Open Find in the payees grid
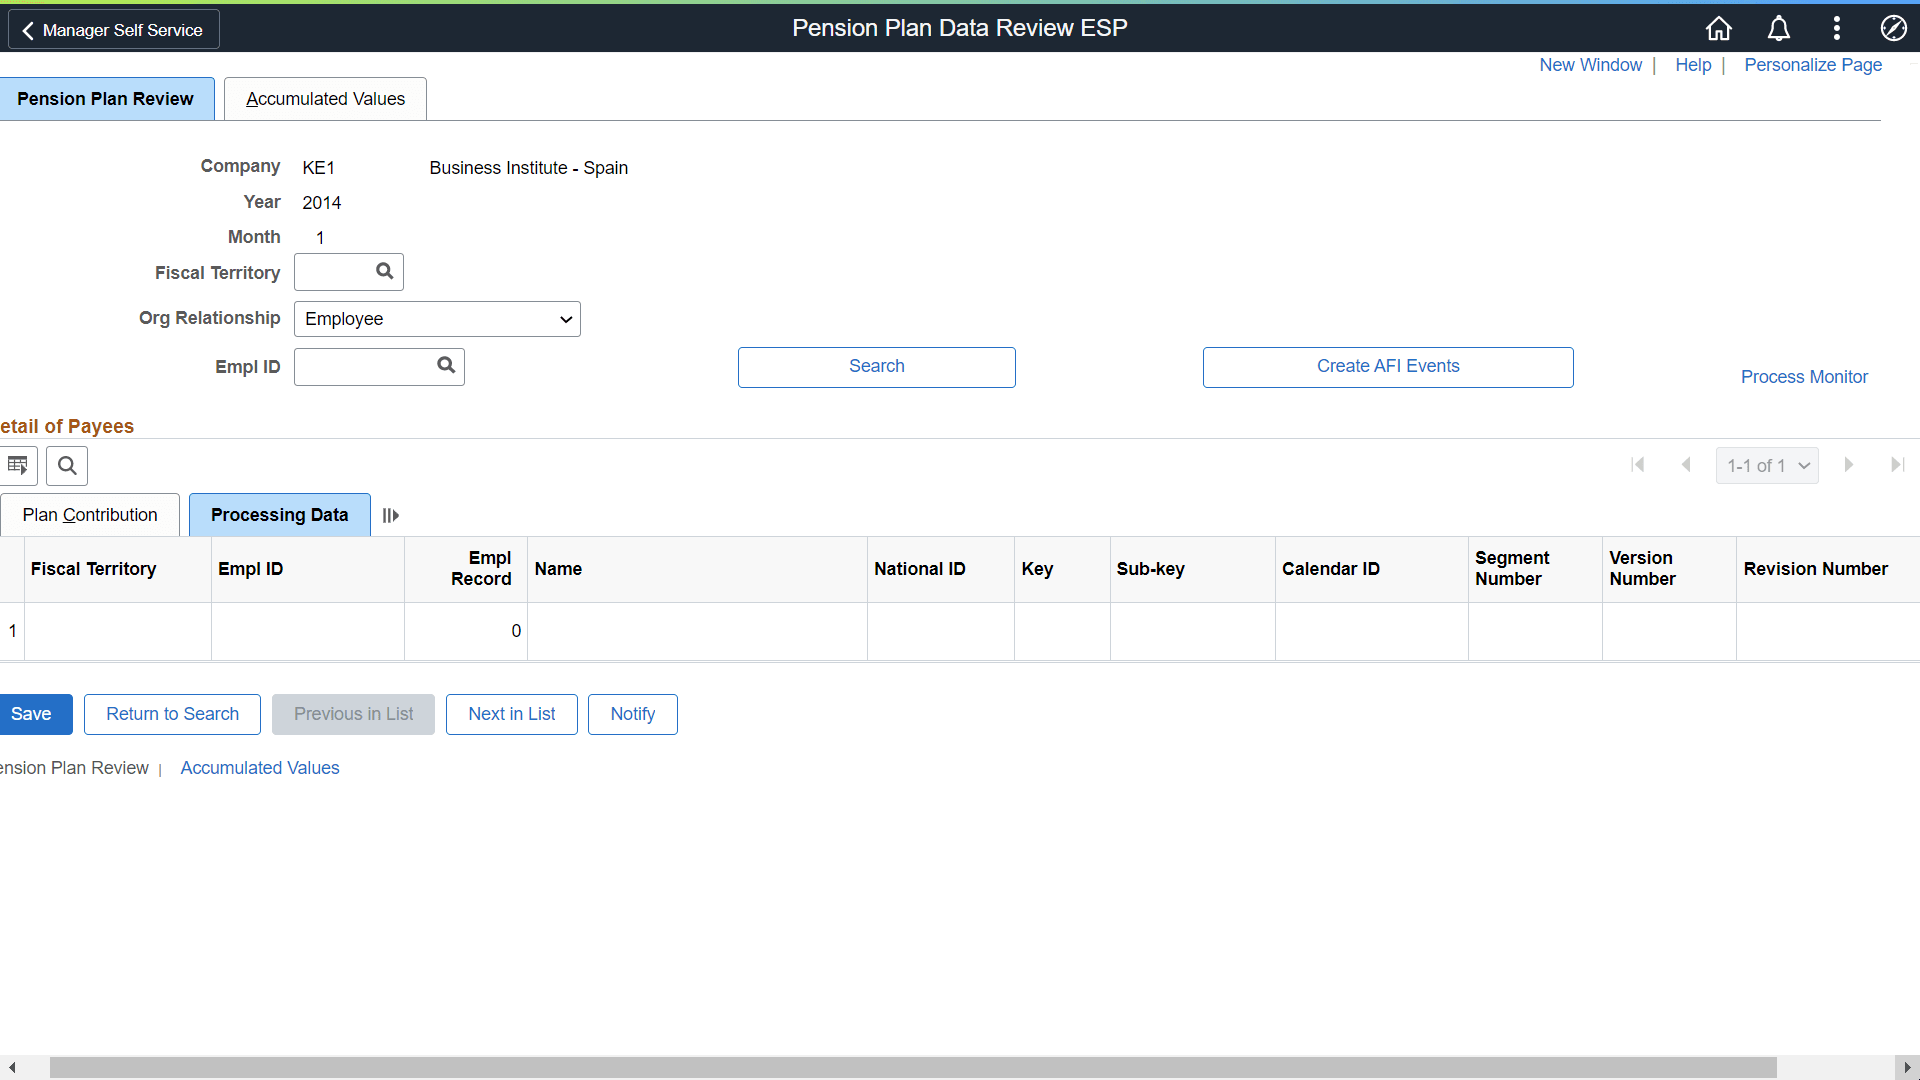1920x1080 pixels. [65, 465]
